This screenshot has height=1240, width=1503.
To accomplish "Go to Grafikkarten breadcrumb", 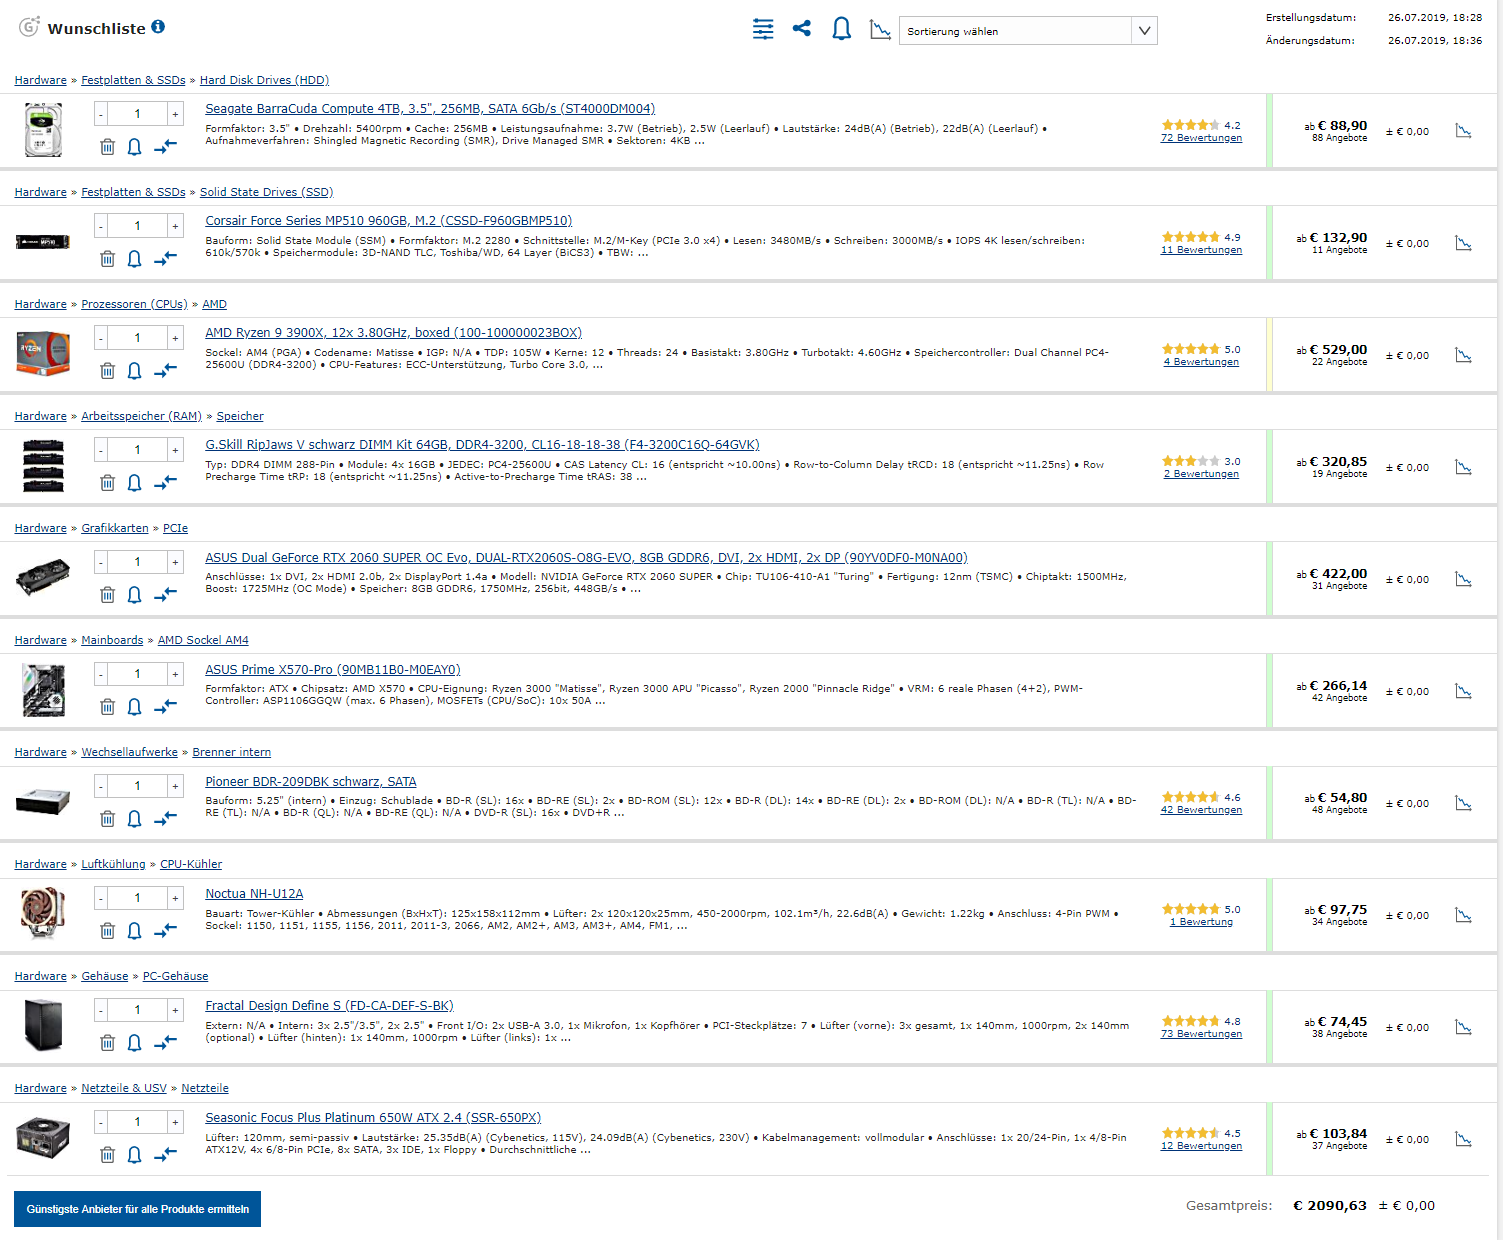I will point(115,528).
